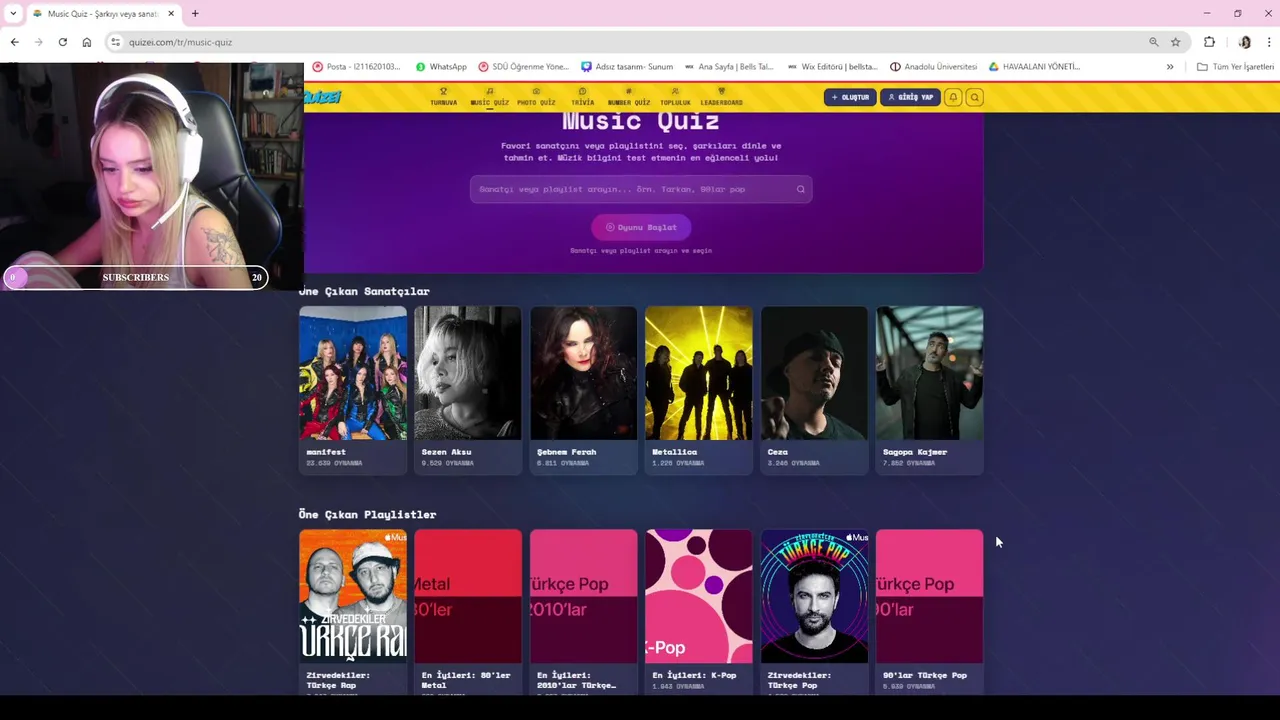This screenshot has height=720, width=1280.
Task: Click the browser forward arrow
Action: 38,42
